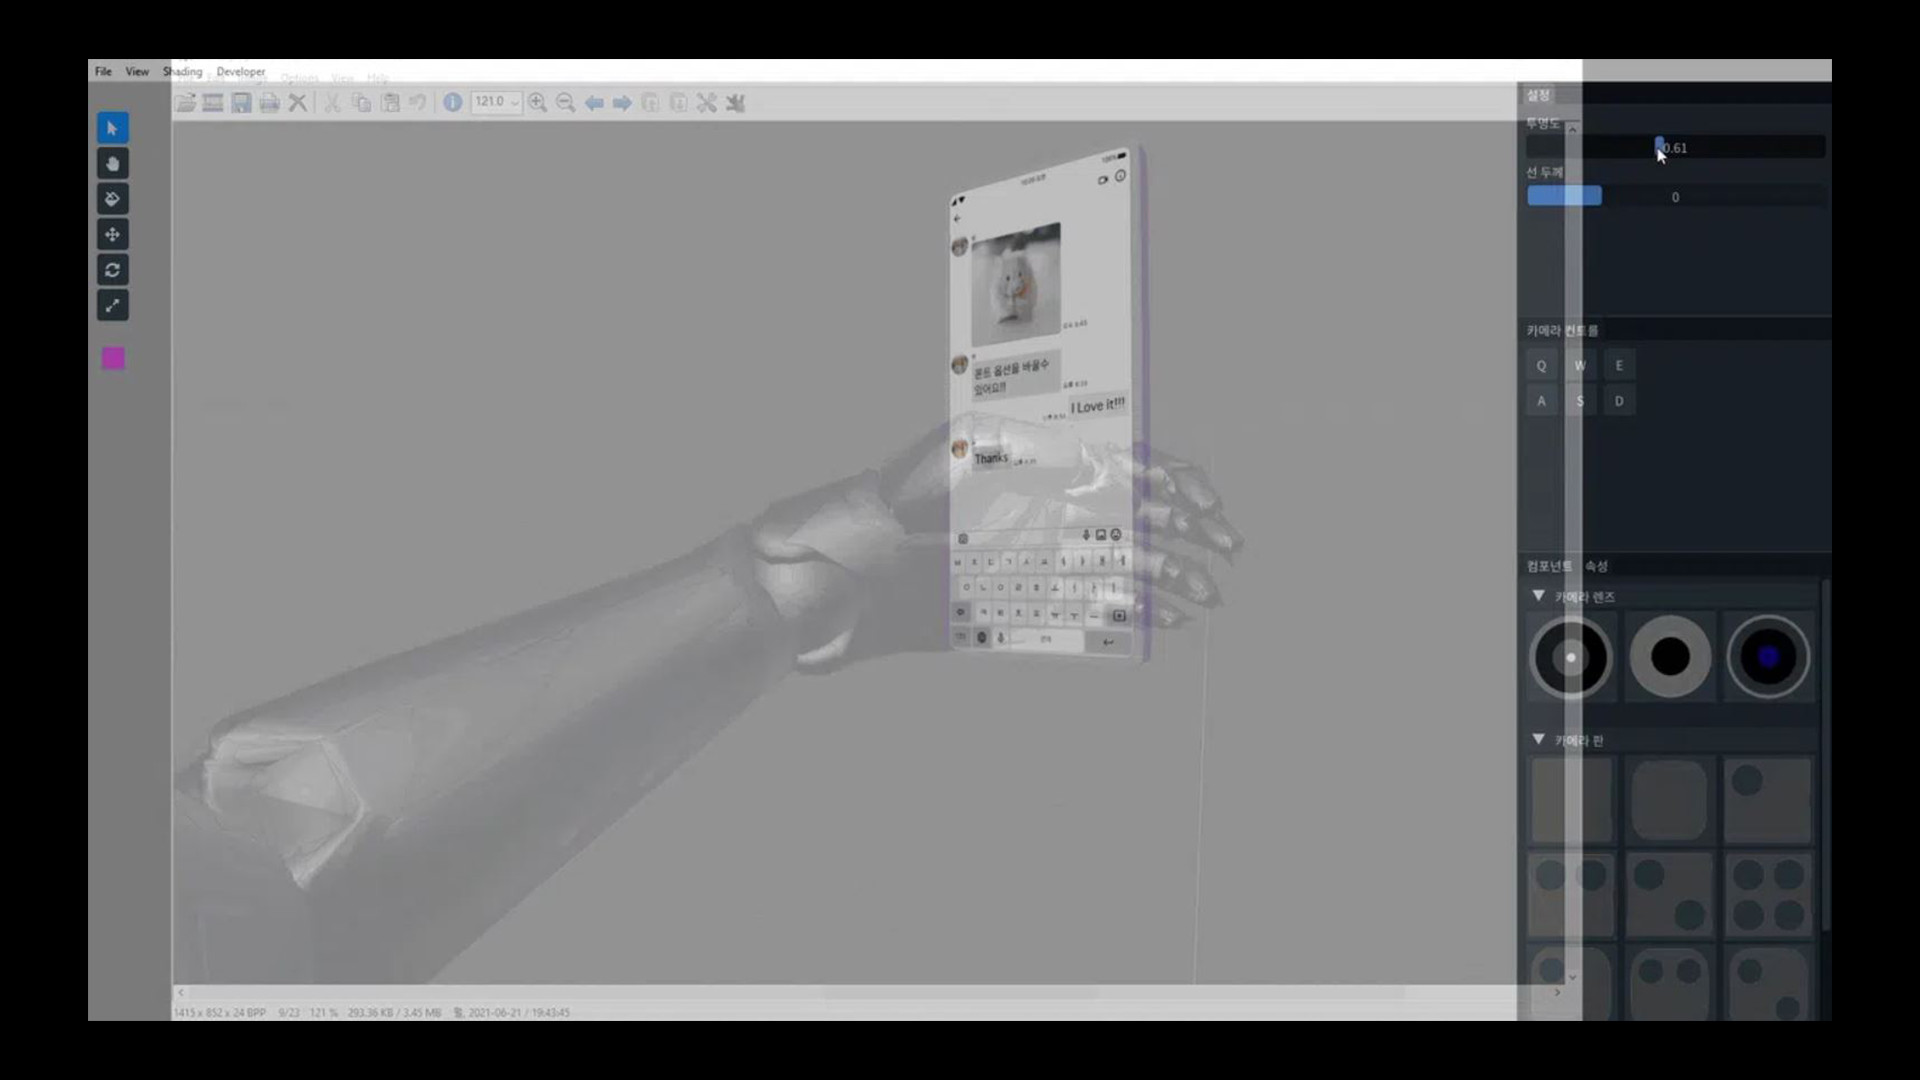Open the Developer menu
This screenshot has width=1920, height=1080.
(240, 71)
